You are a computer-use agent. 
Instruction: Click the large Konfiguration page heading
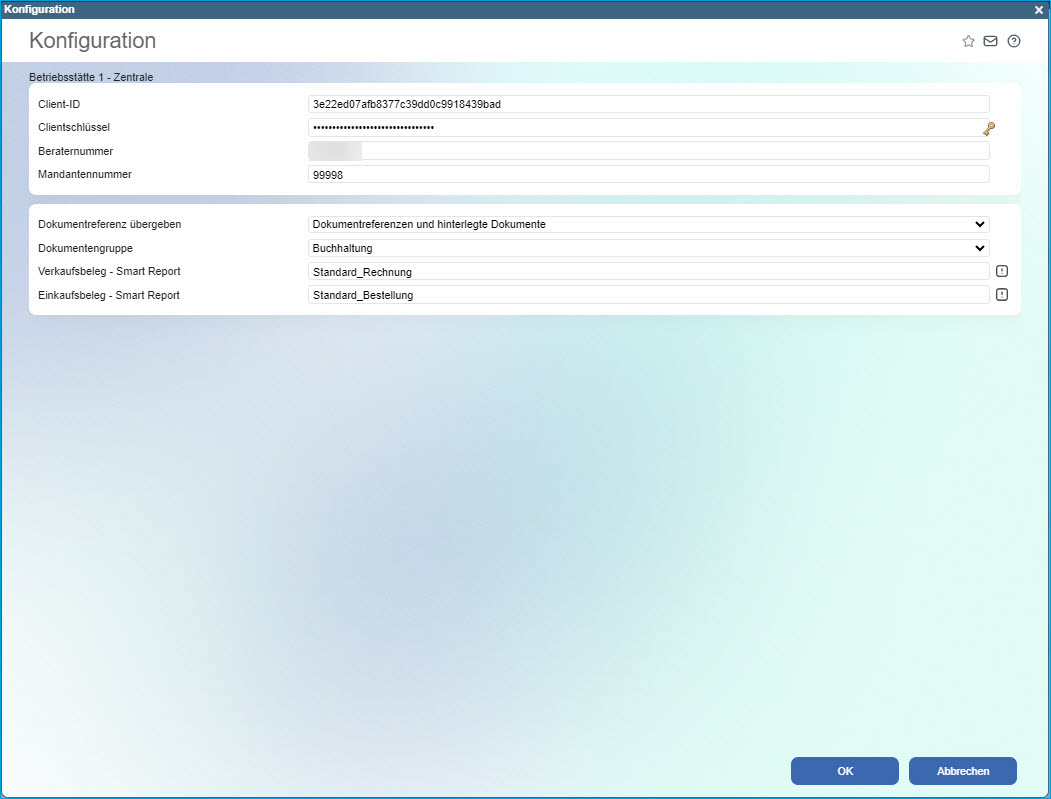coord(92,41)
